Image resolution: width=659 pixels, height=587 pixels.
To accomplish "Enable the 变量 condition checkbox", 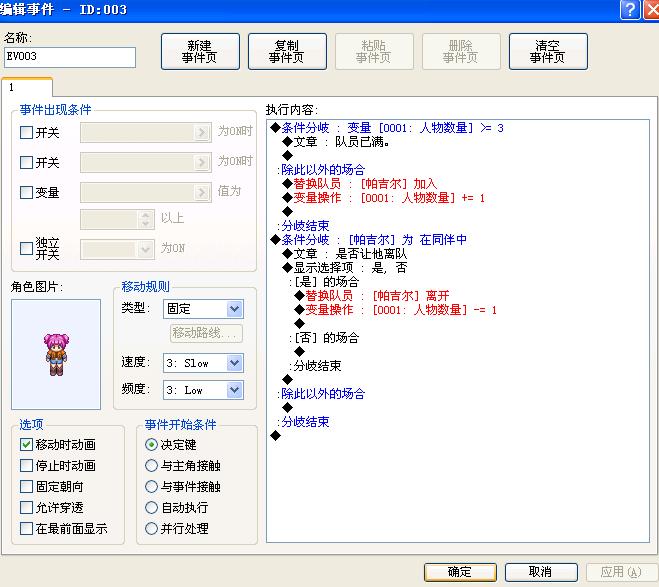I will [26, 192].
